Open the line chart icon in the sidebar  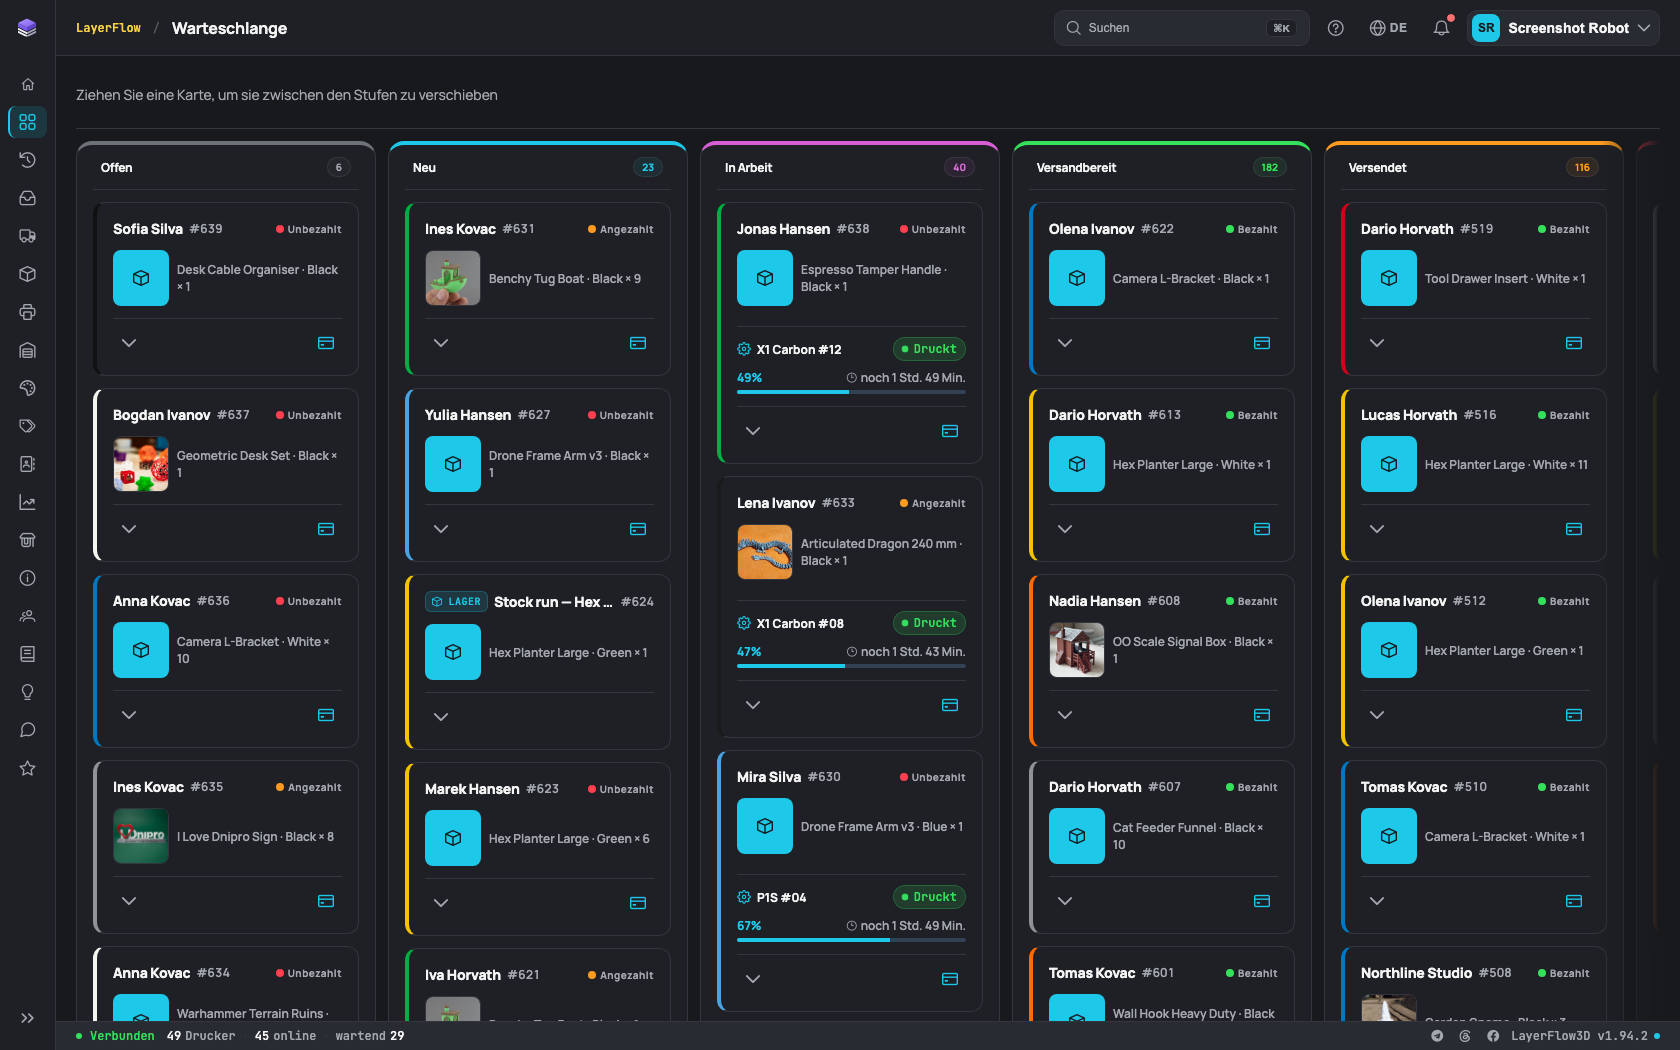tap(28, 502)
